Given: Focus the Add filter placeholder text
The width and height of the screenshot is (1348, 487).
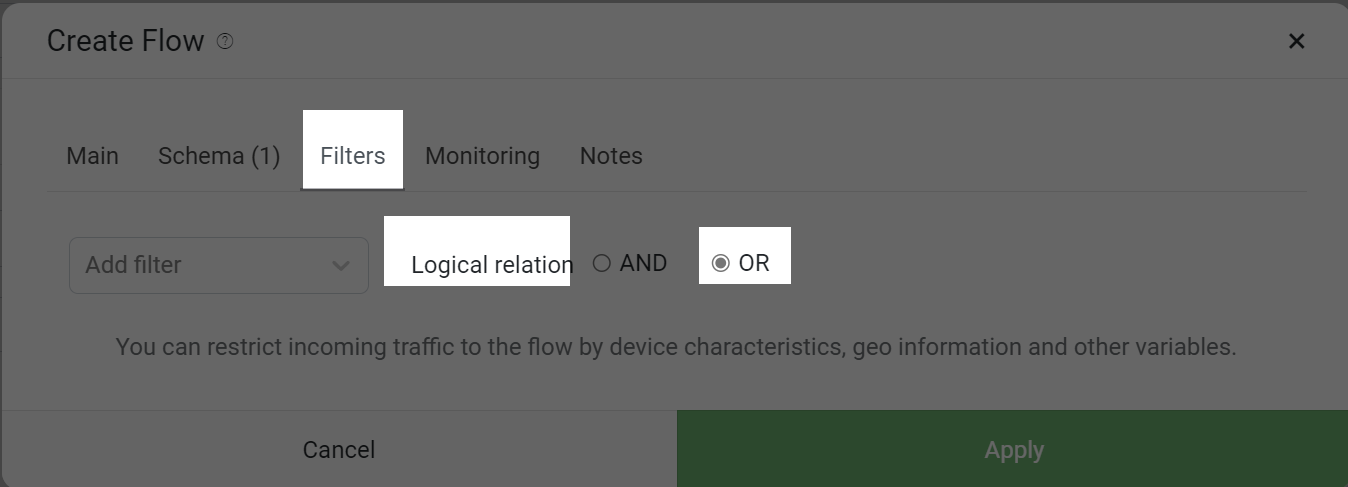Looking at the screenshot, I should coord(133,265).
